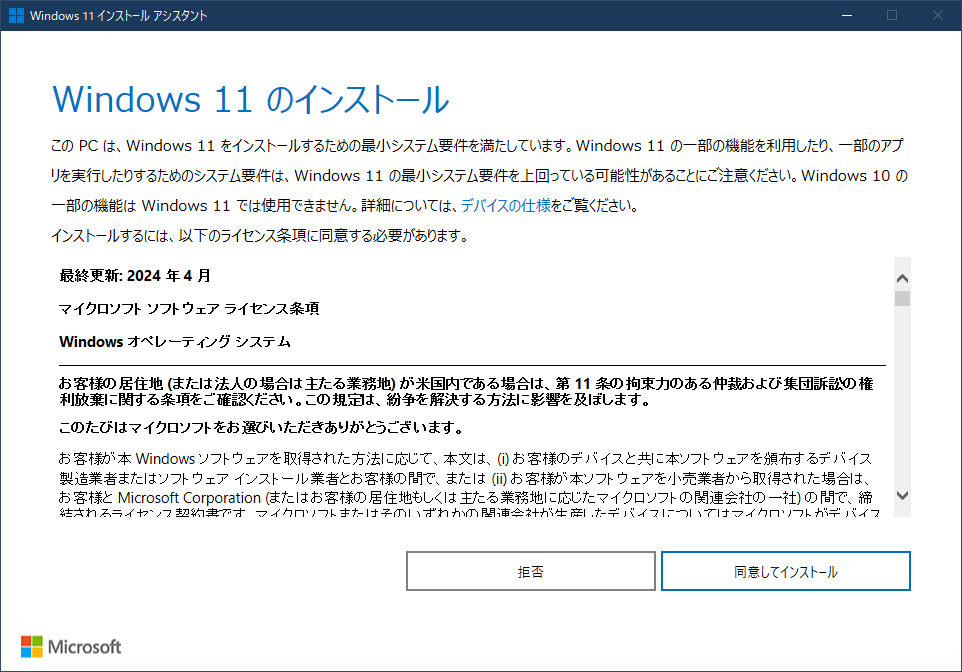The image size is (962, 672).
Task: Click the line インストールするには、以下のライセンス条項に同意する必要があります。
Action: [260, 236]
